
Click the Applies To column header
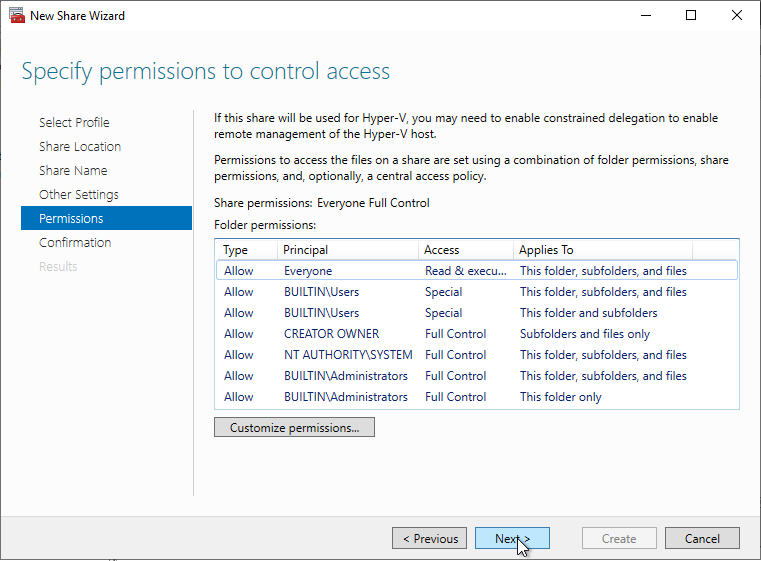click(x=546, y=250)
